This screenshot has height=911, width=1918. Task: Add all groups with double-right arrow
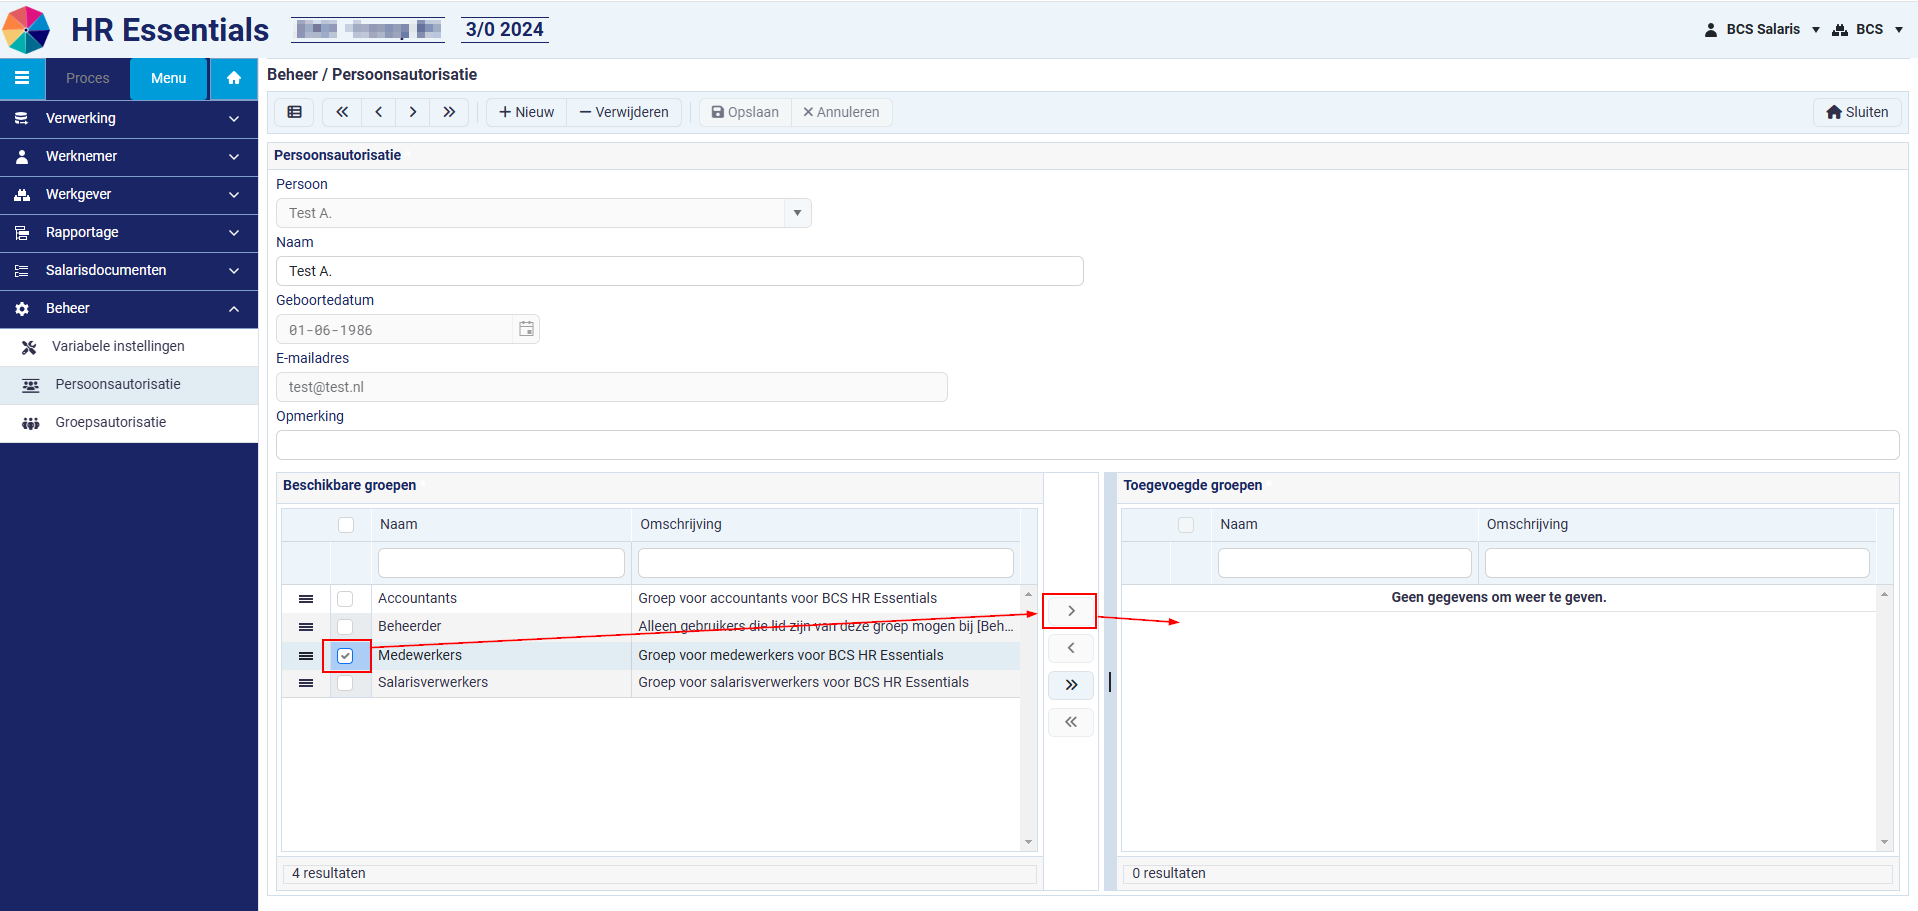[1070, 685]
